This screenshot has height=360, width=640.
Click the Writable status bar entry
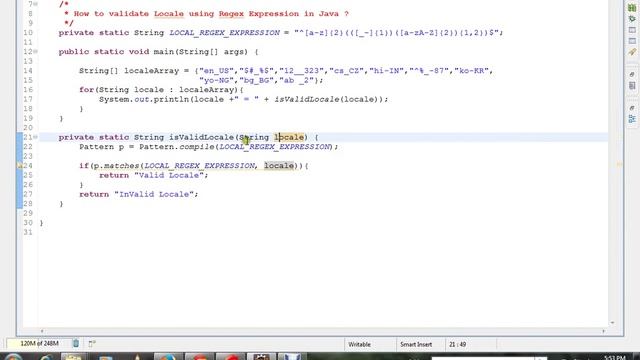(x=359, y=344)
